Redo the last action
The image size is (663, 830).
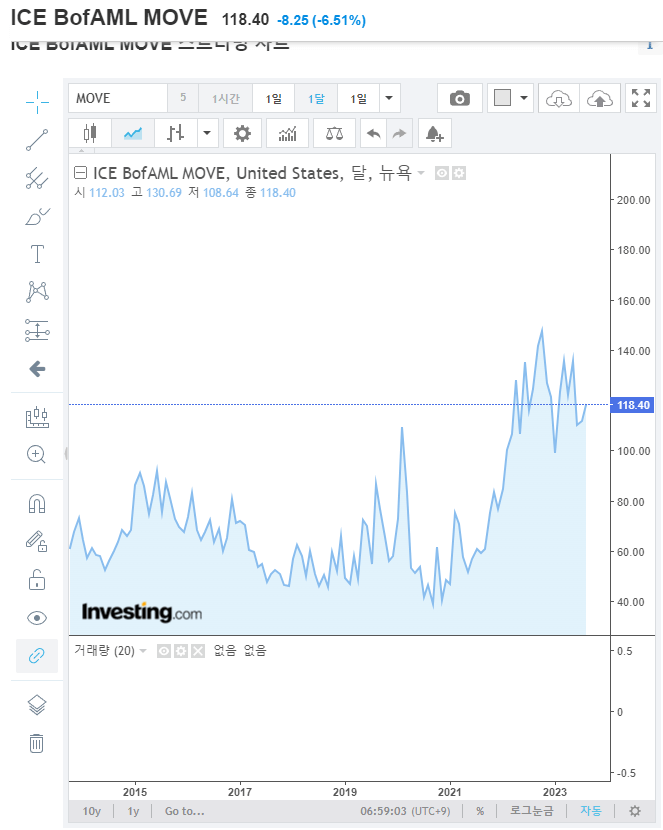(x=399, y=133)
